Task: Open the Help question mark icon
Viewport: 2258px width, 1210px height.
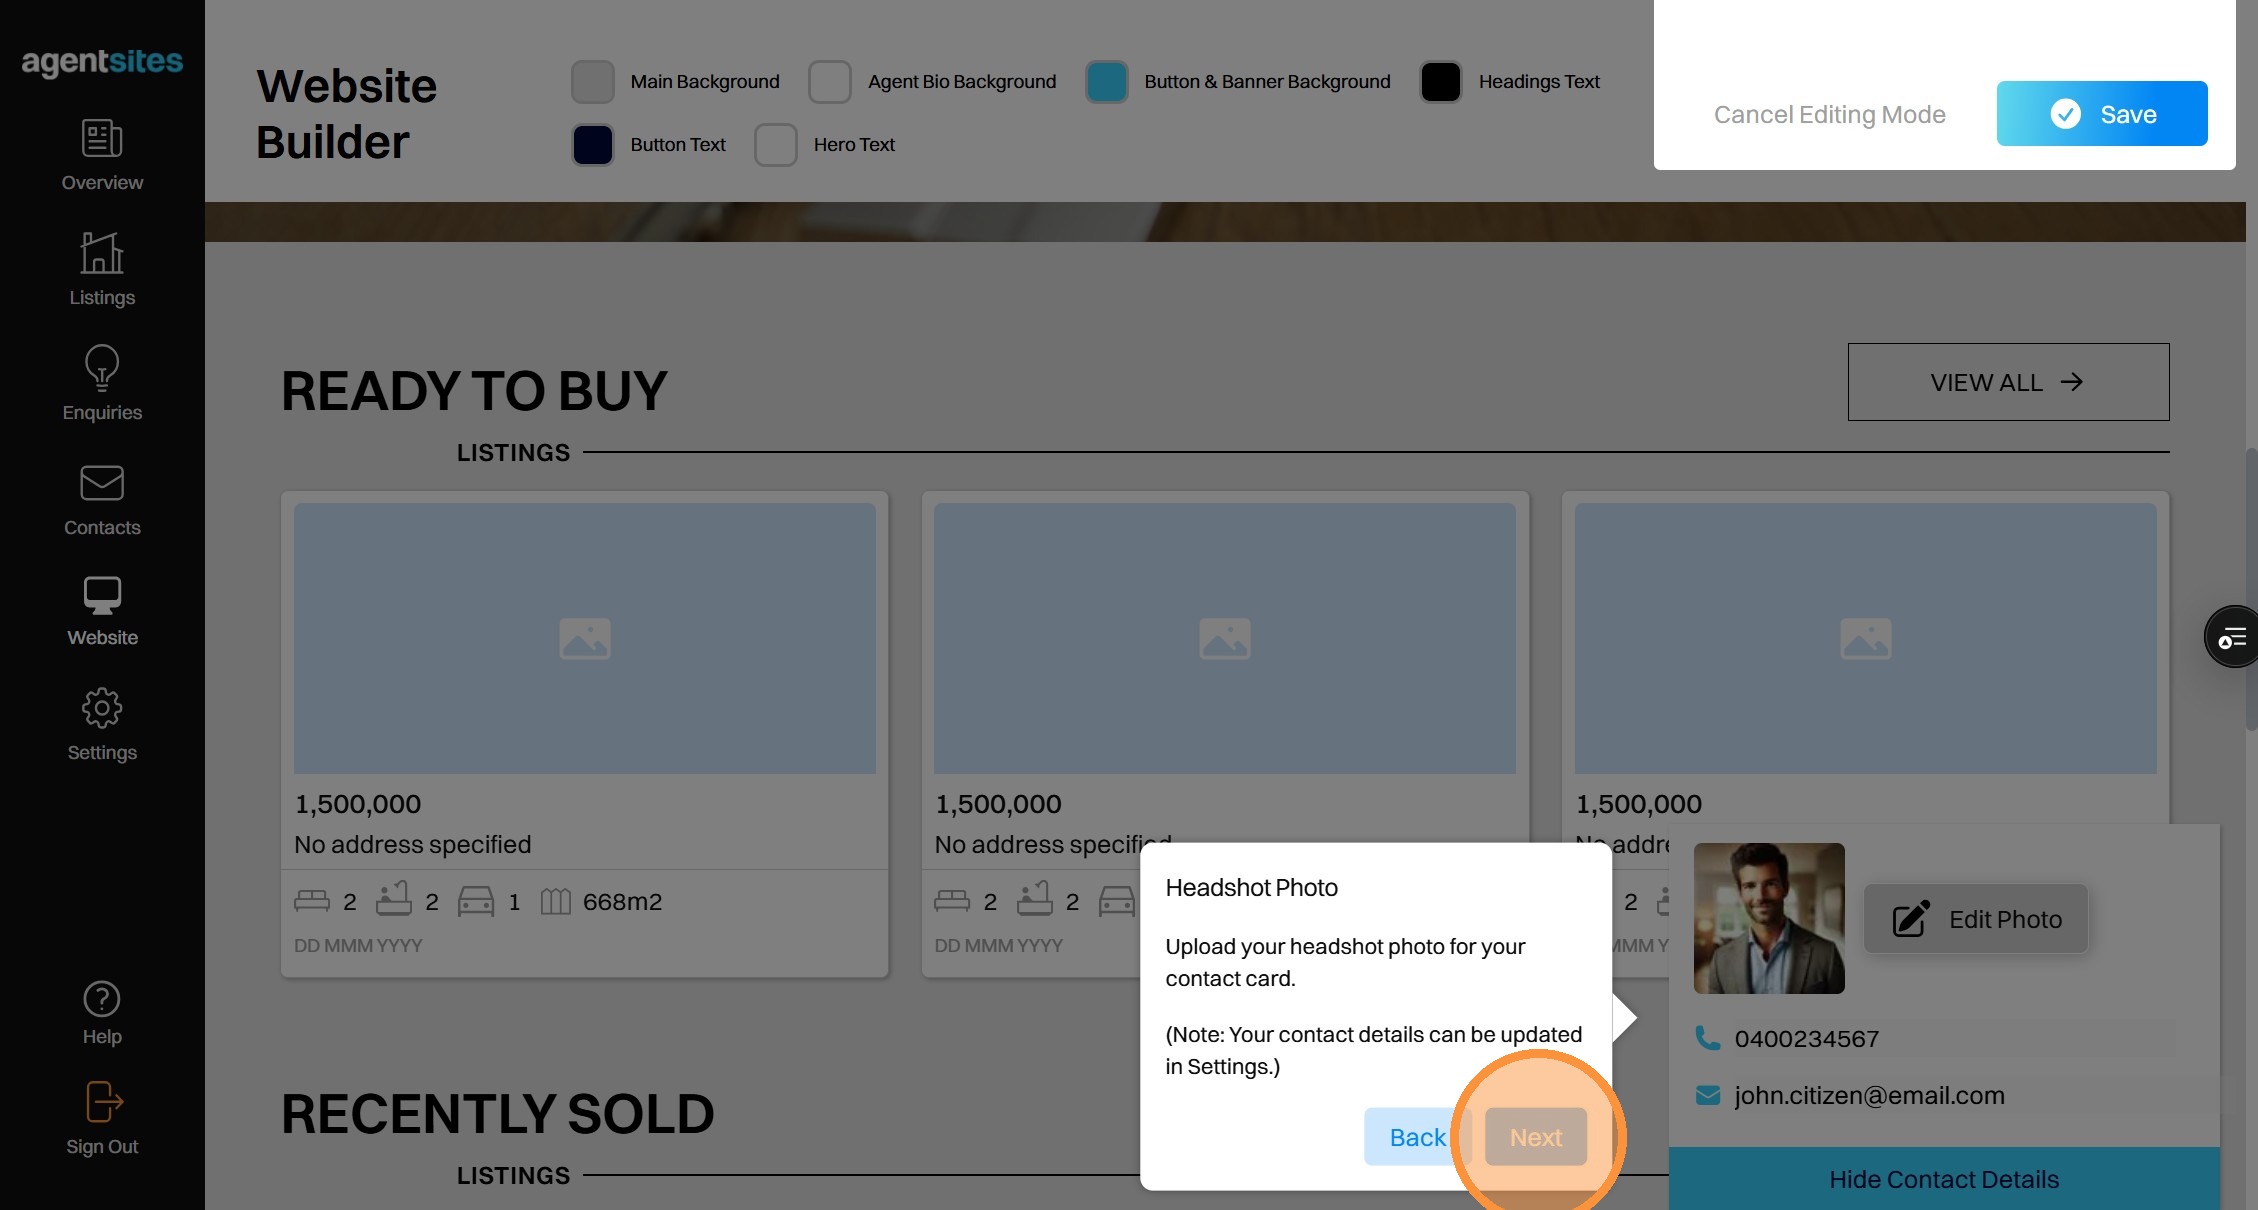Action: coord(102,999)
